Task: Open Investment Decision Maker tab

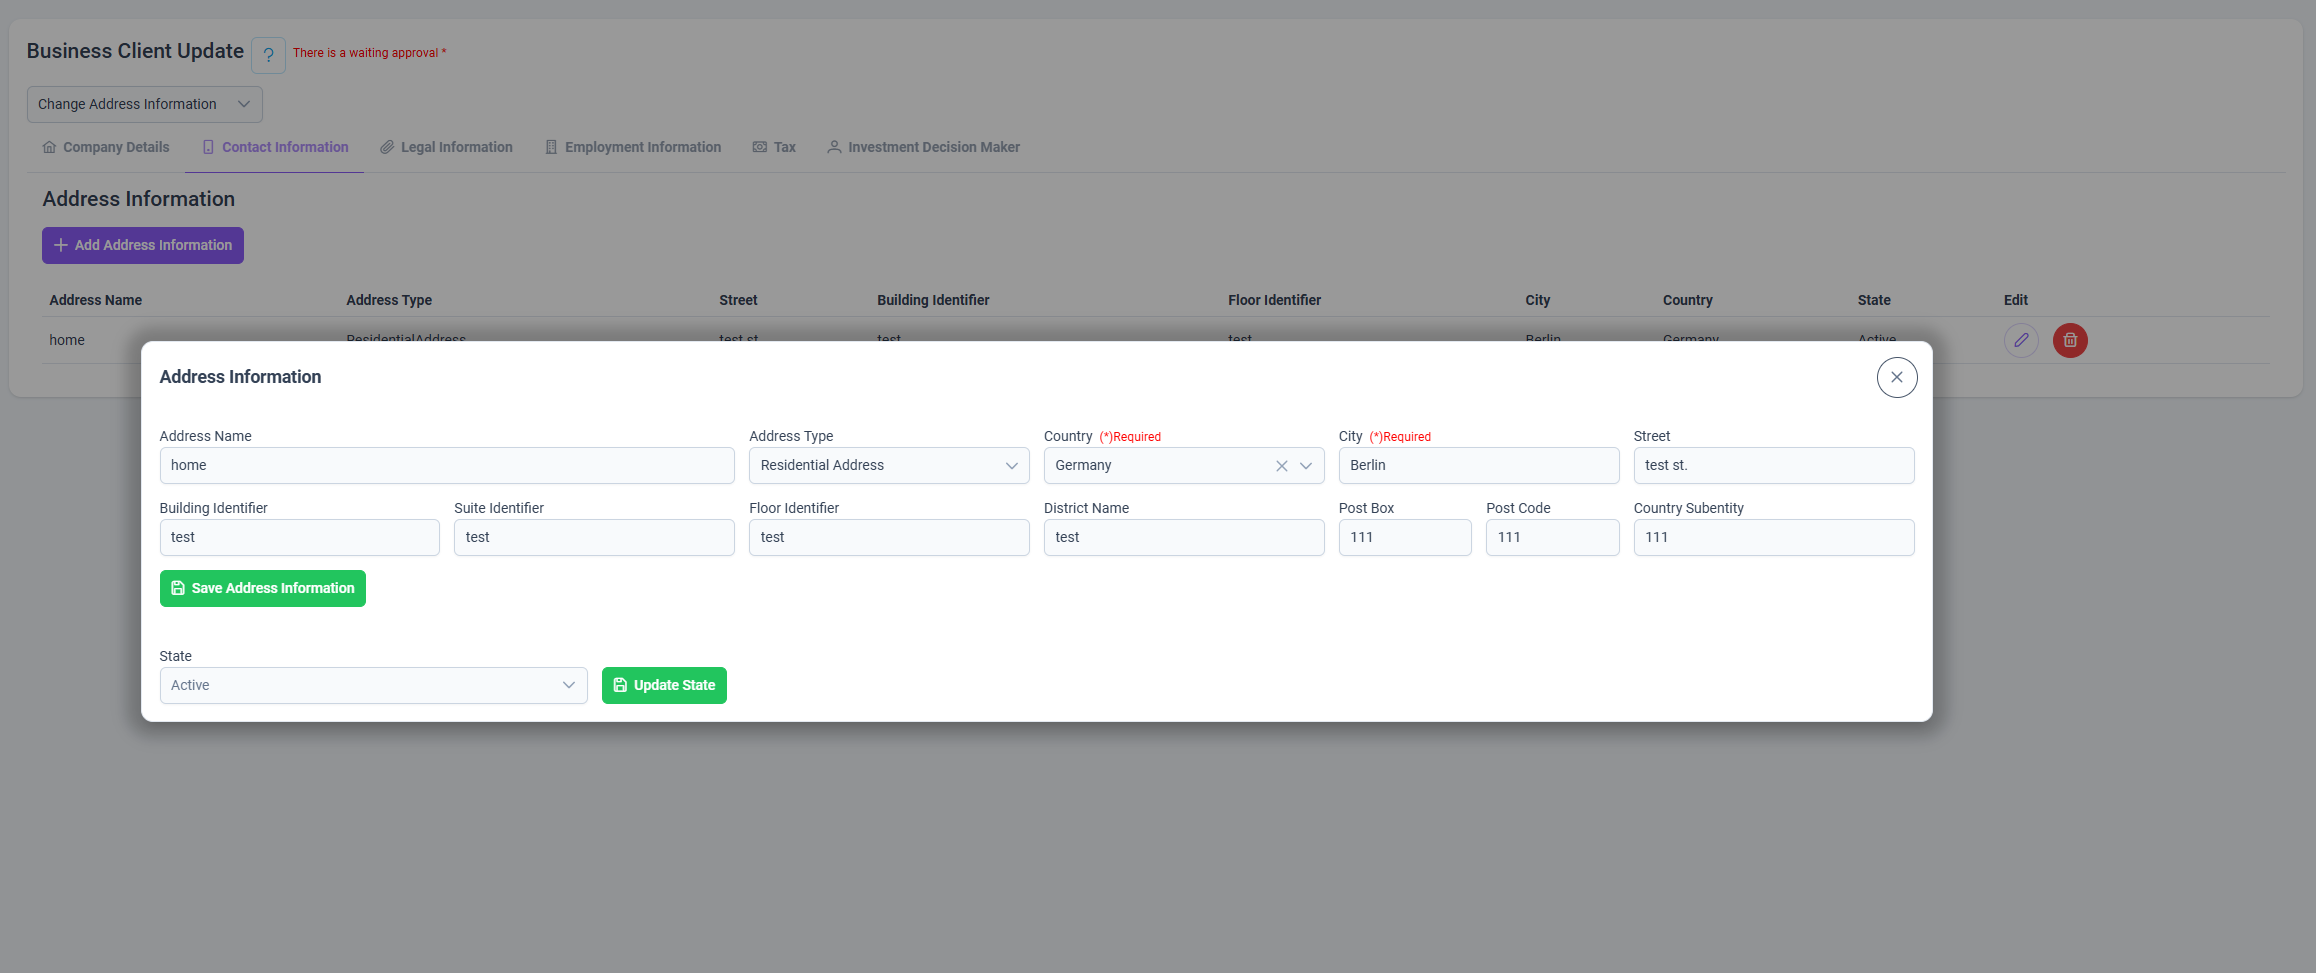Action: pyautogui.click(x=923, y=147)
